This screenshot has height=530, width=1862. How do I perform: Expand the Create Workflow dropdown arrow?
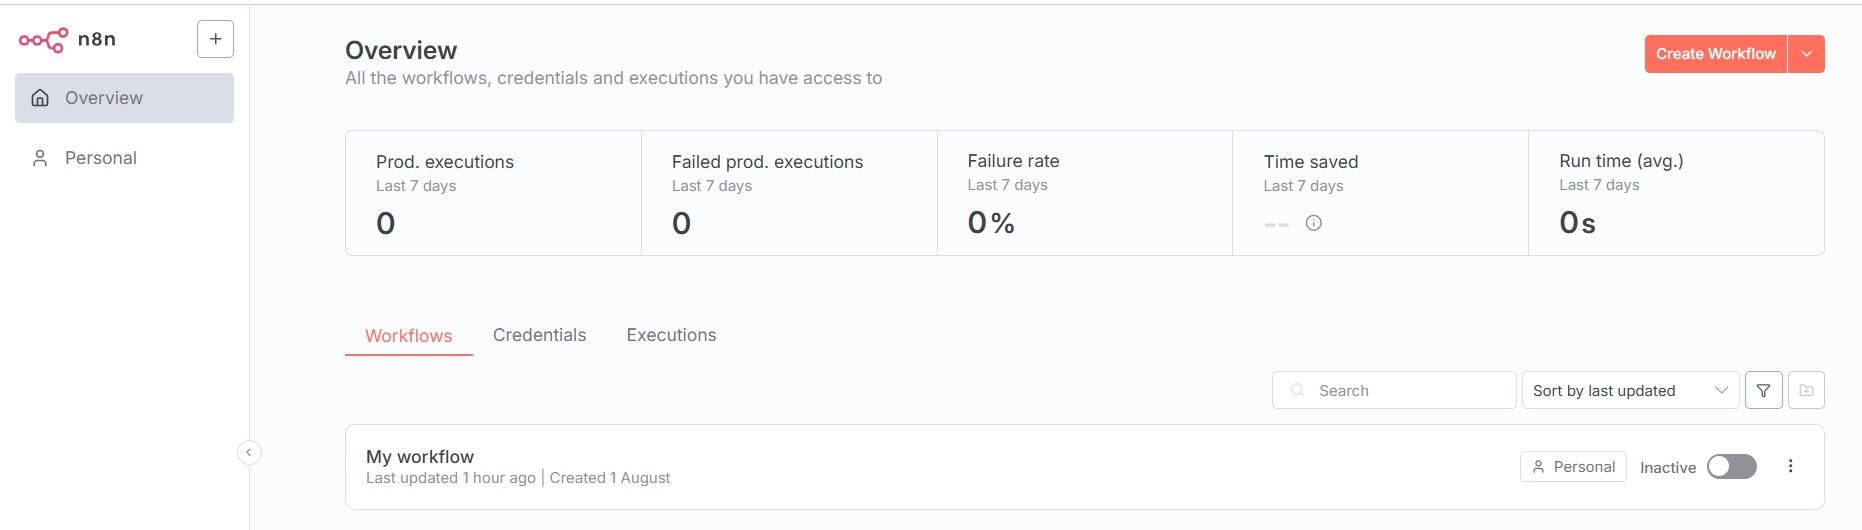pos(1806,54)
